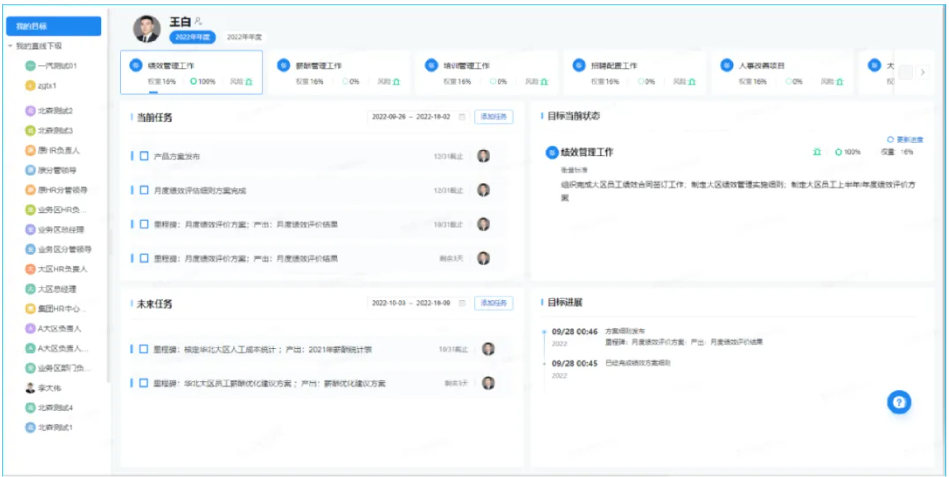Click assignee avatar on 月度绩效评估细则方案完成 row
The height and width of the screenshot is (477, 949).
483,190
